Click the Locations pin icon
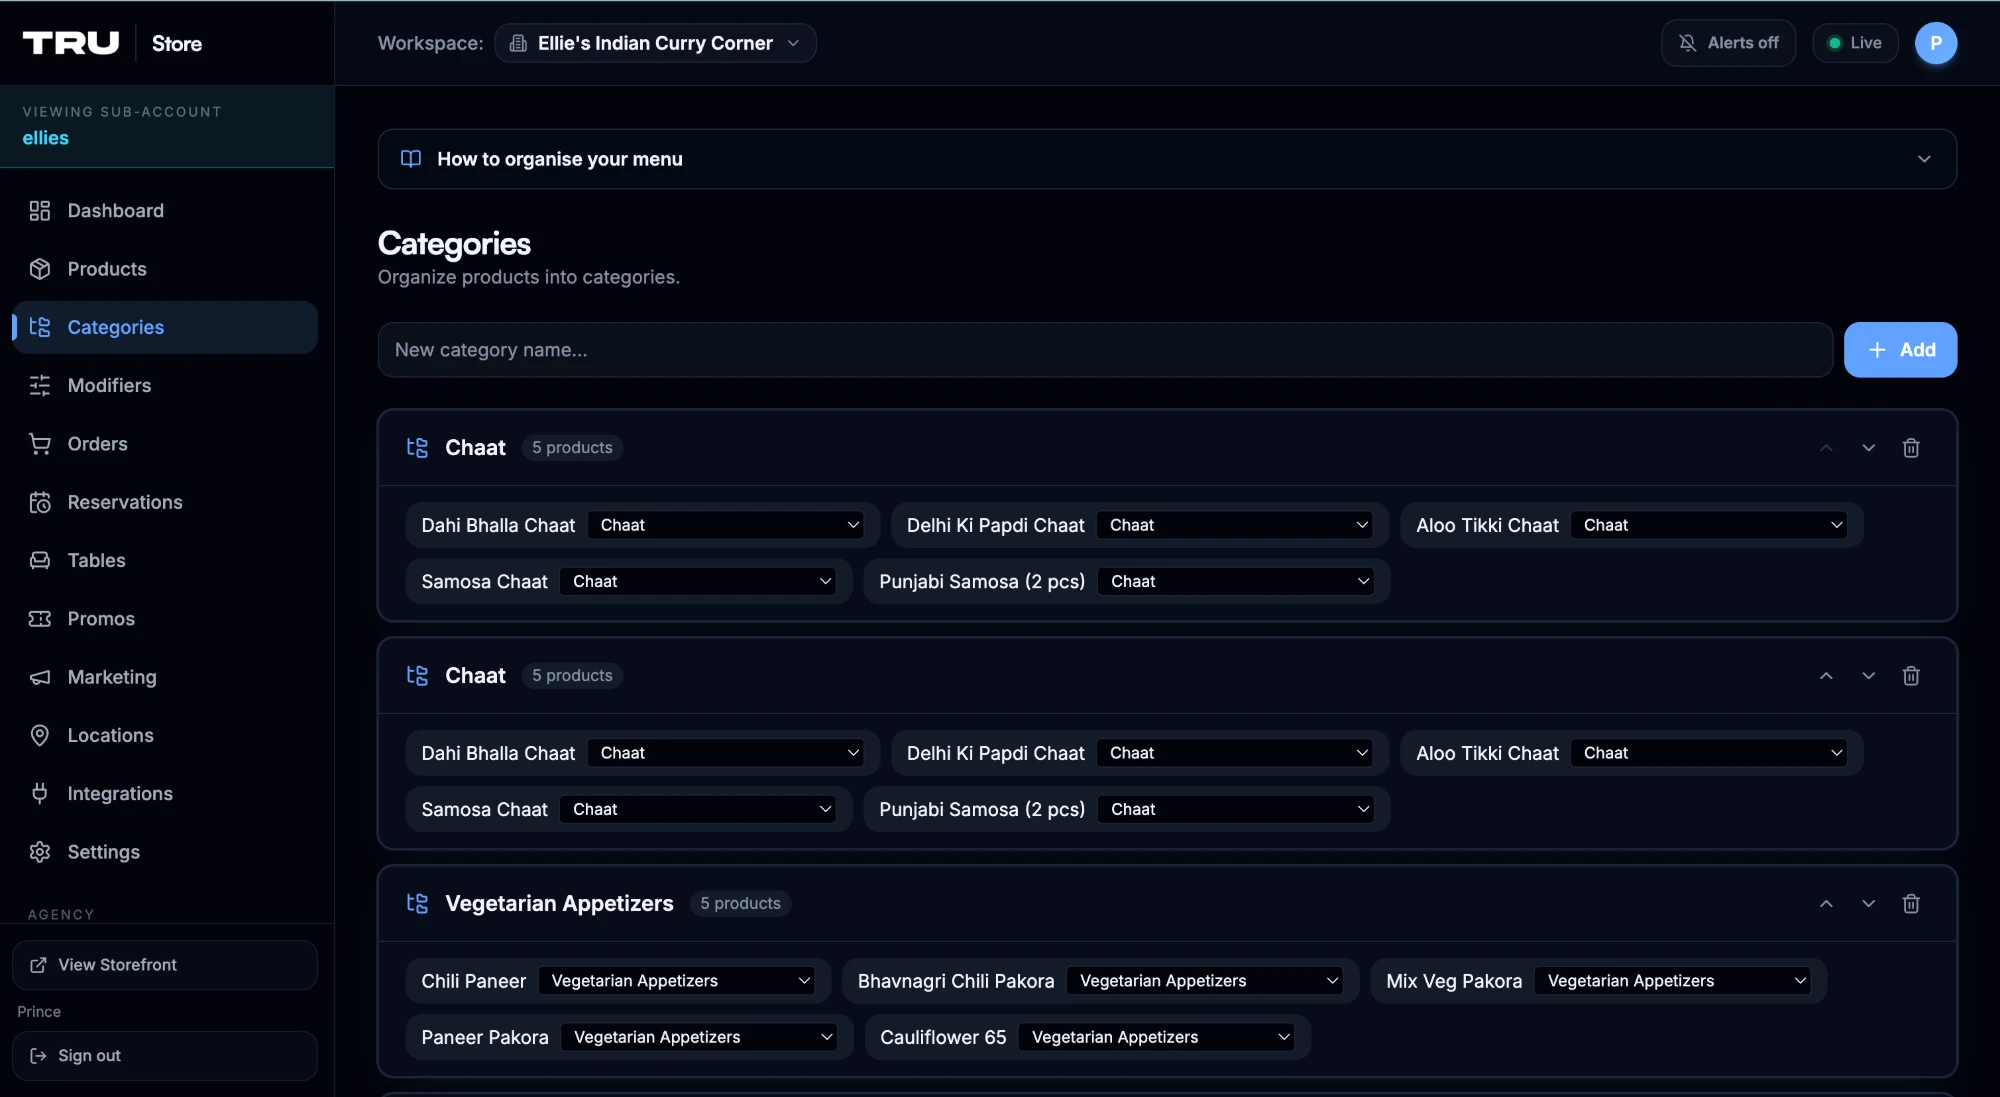The width and height of the screenshot is (2000, 1097). click(40, 735)
